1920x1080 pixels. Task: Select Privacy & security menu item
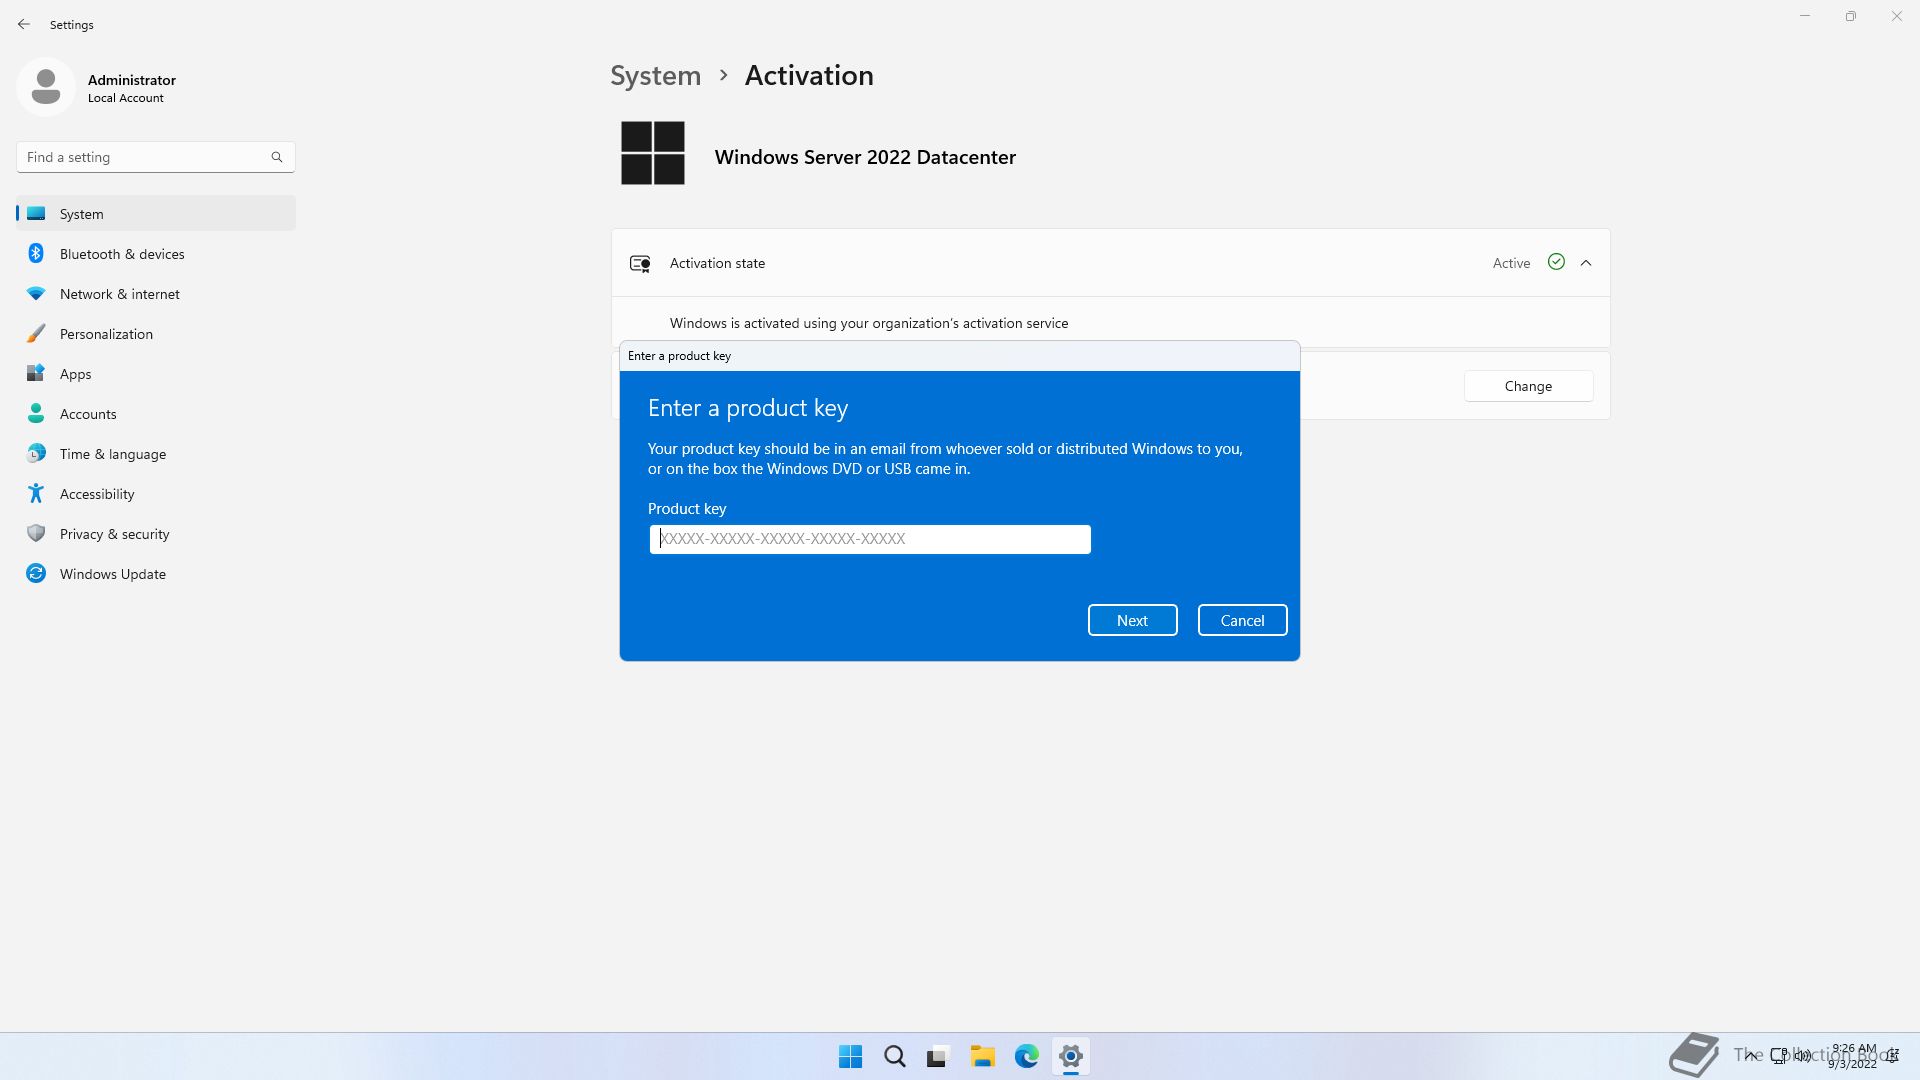[x=114, y=534]
